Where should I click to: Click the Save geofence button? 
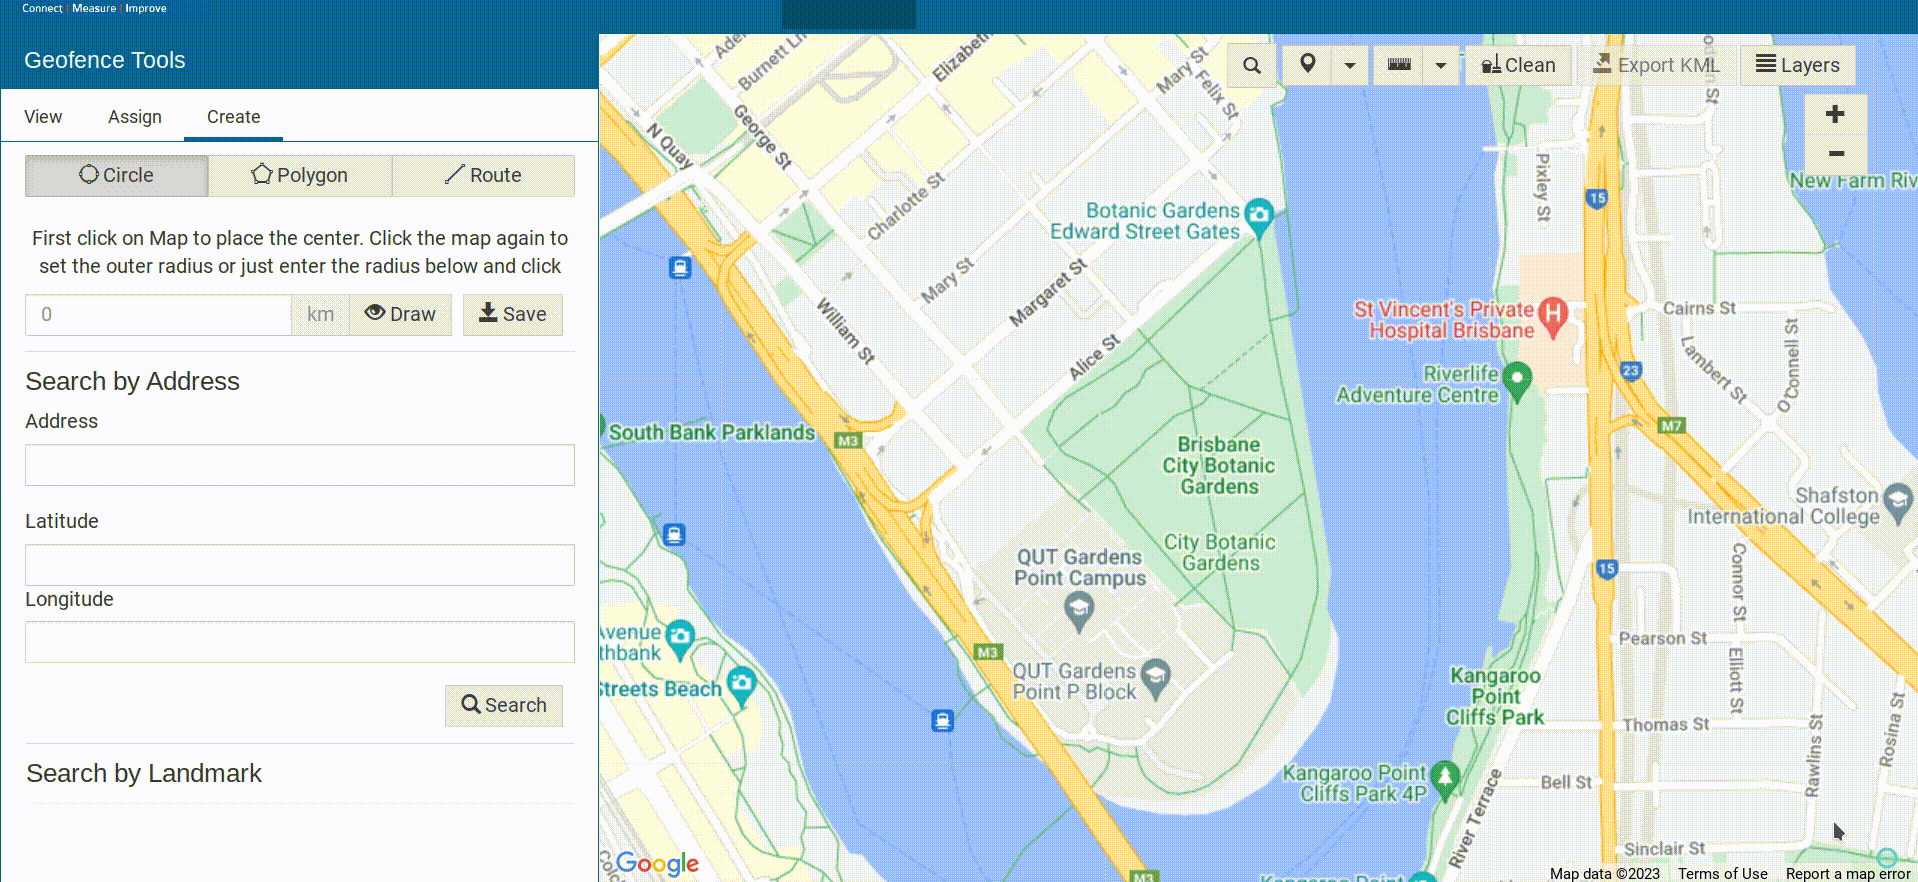[513, 315]
